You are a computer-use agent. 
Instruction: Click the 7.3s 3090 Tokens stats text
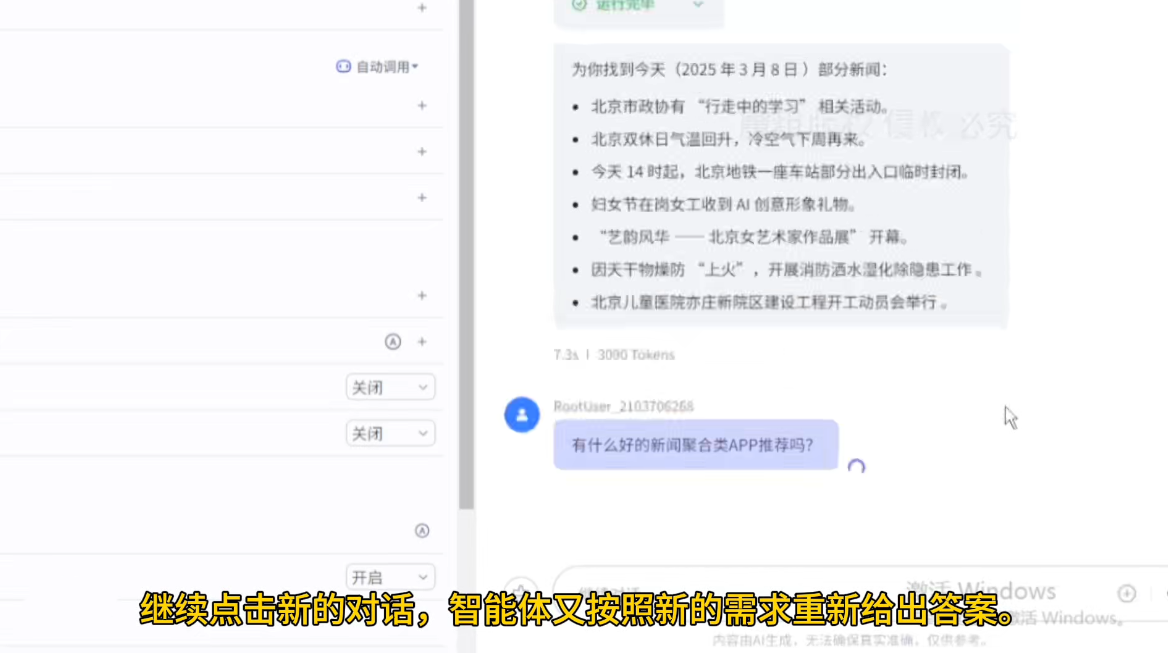614,355
